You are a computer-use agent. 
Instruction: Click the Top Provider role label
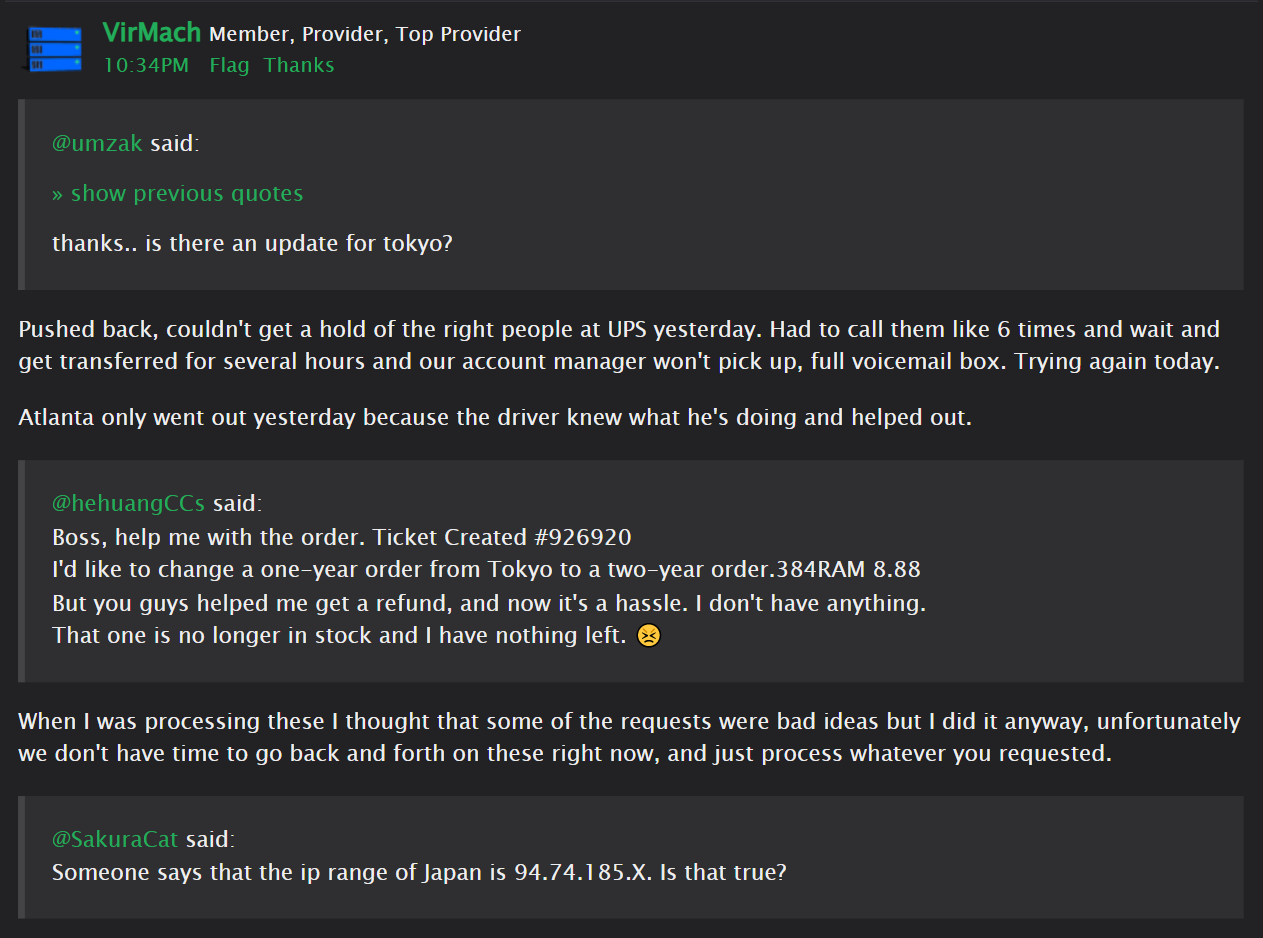[458, 35]
